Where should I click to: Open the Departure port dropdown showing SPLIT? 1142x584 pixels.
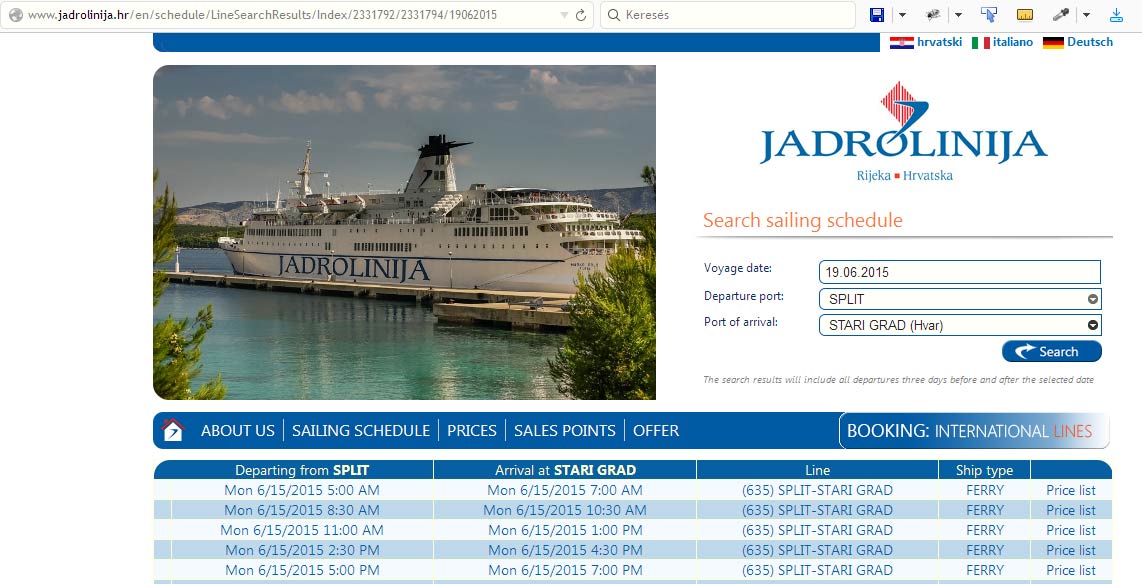pyautogui.click(x=960, y=299)
